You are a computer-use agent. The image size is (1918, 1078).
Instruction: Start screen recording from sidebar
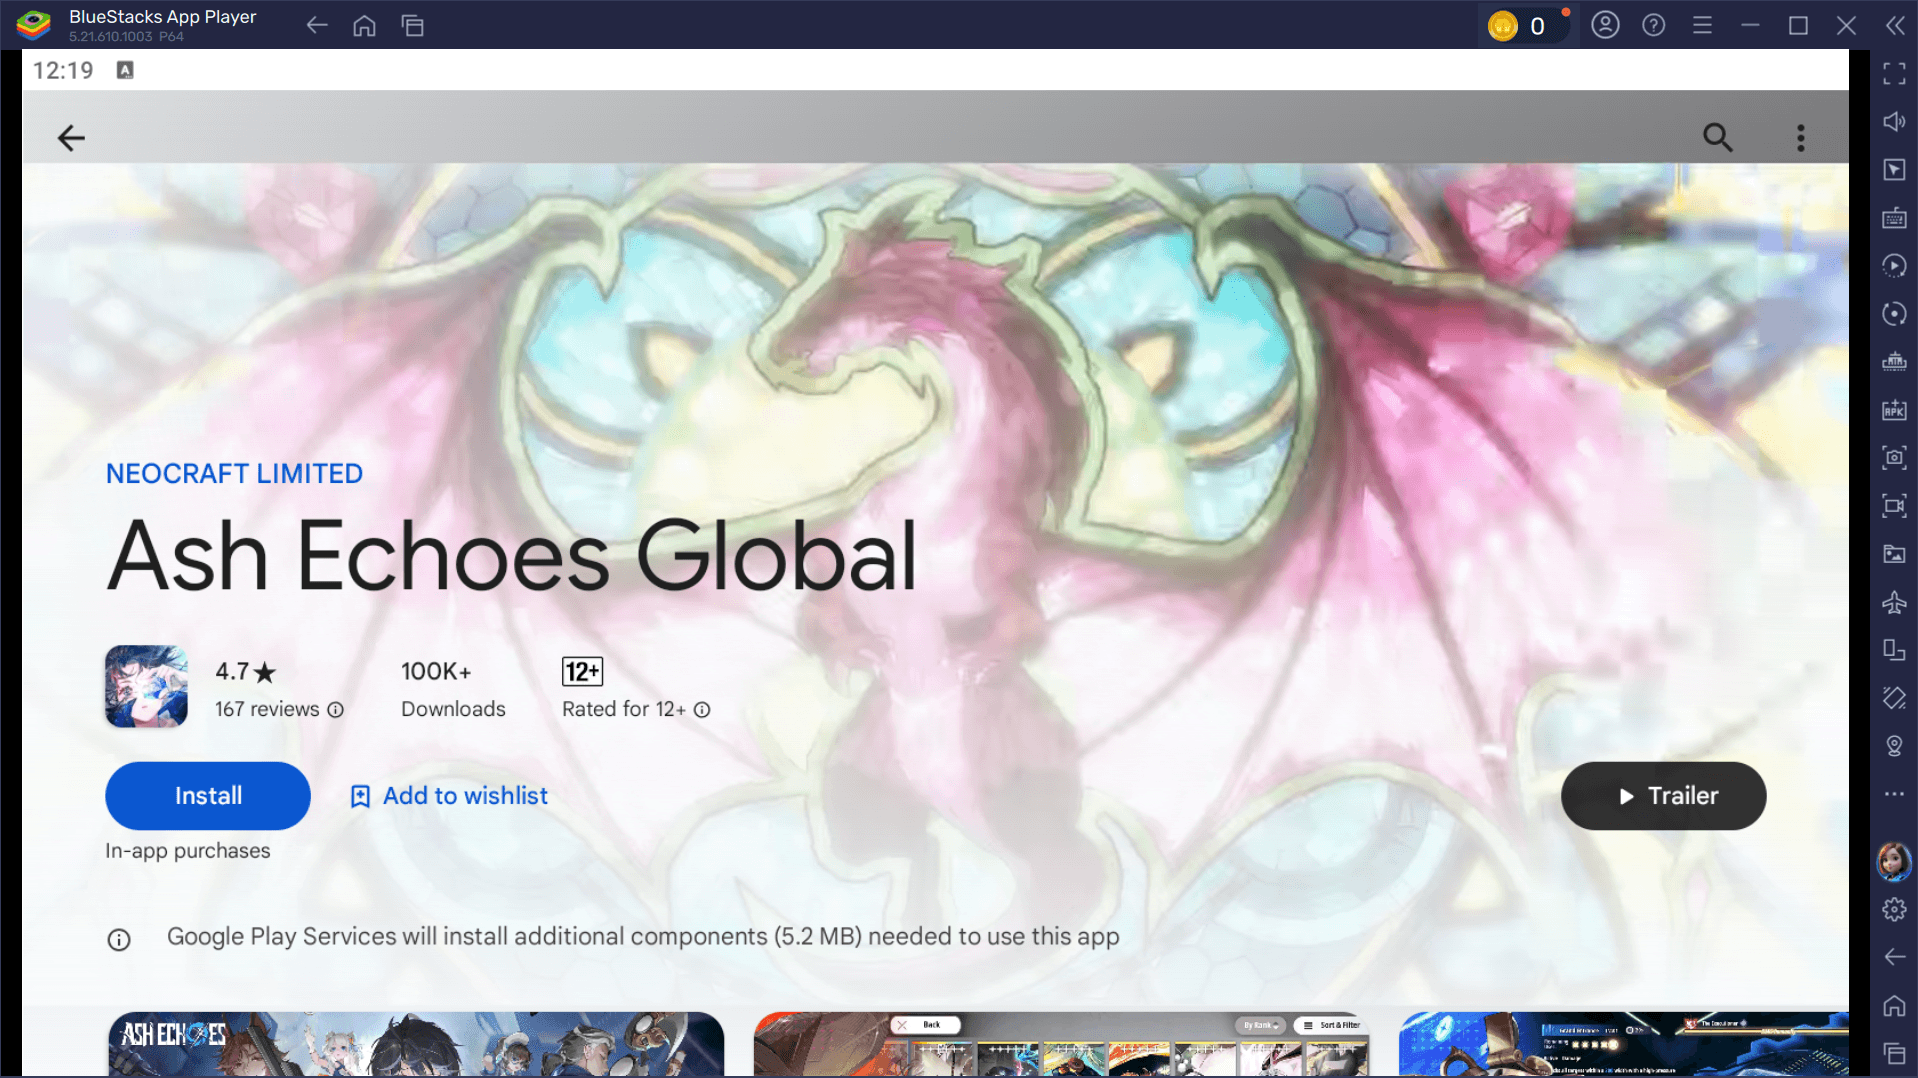tap(1894, 506)
